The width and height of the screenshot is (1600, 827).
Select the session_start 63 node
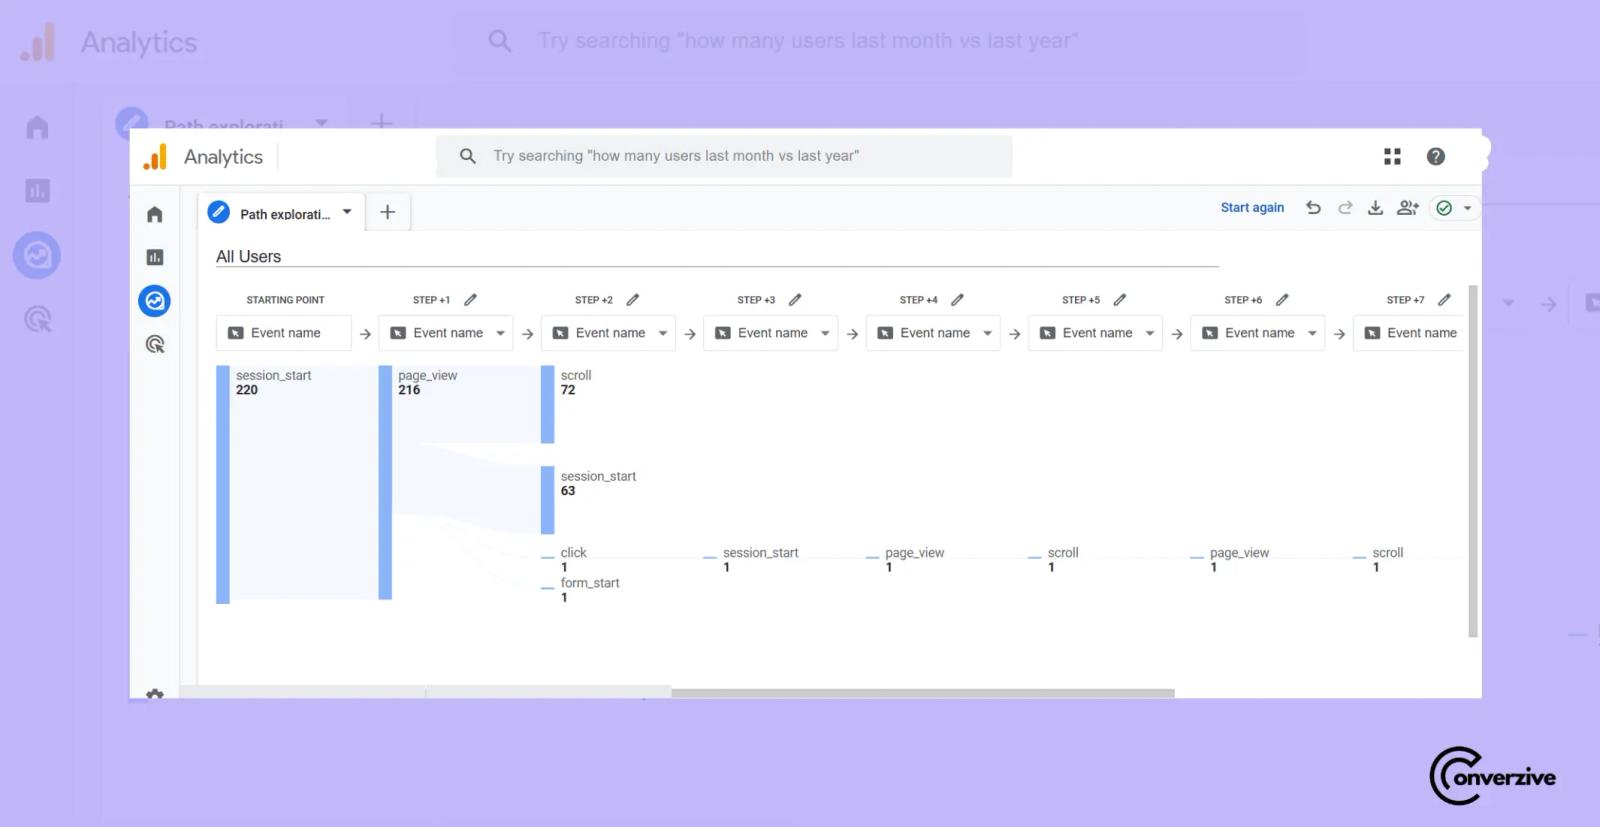coord(548,500)
